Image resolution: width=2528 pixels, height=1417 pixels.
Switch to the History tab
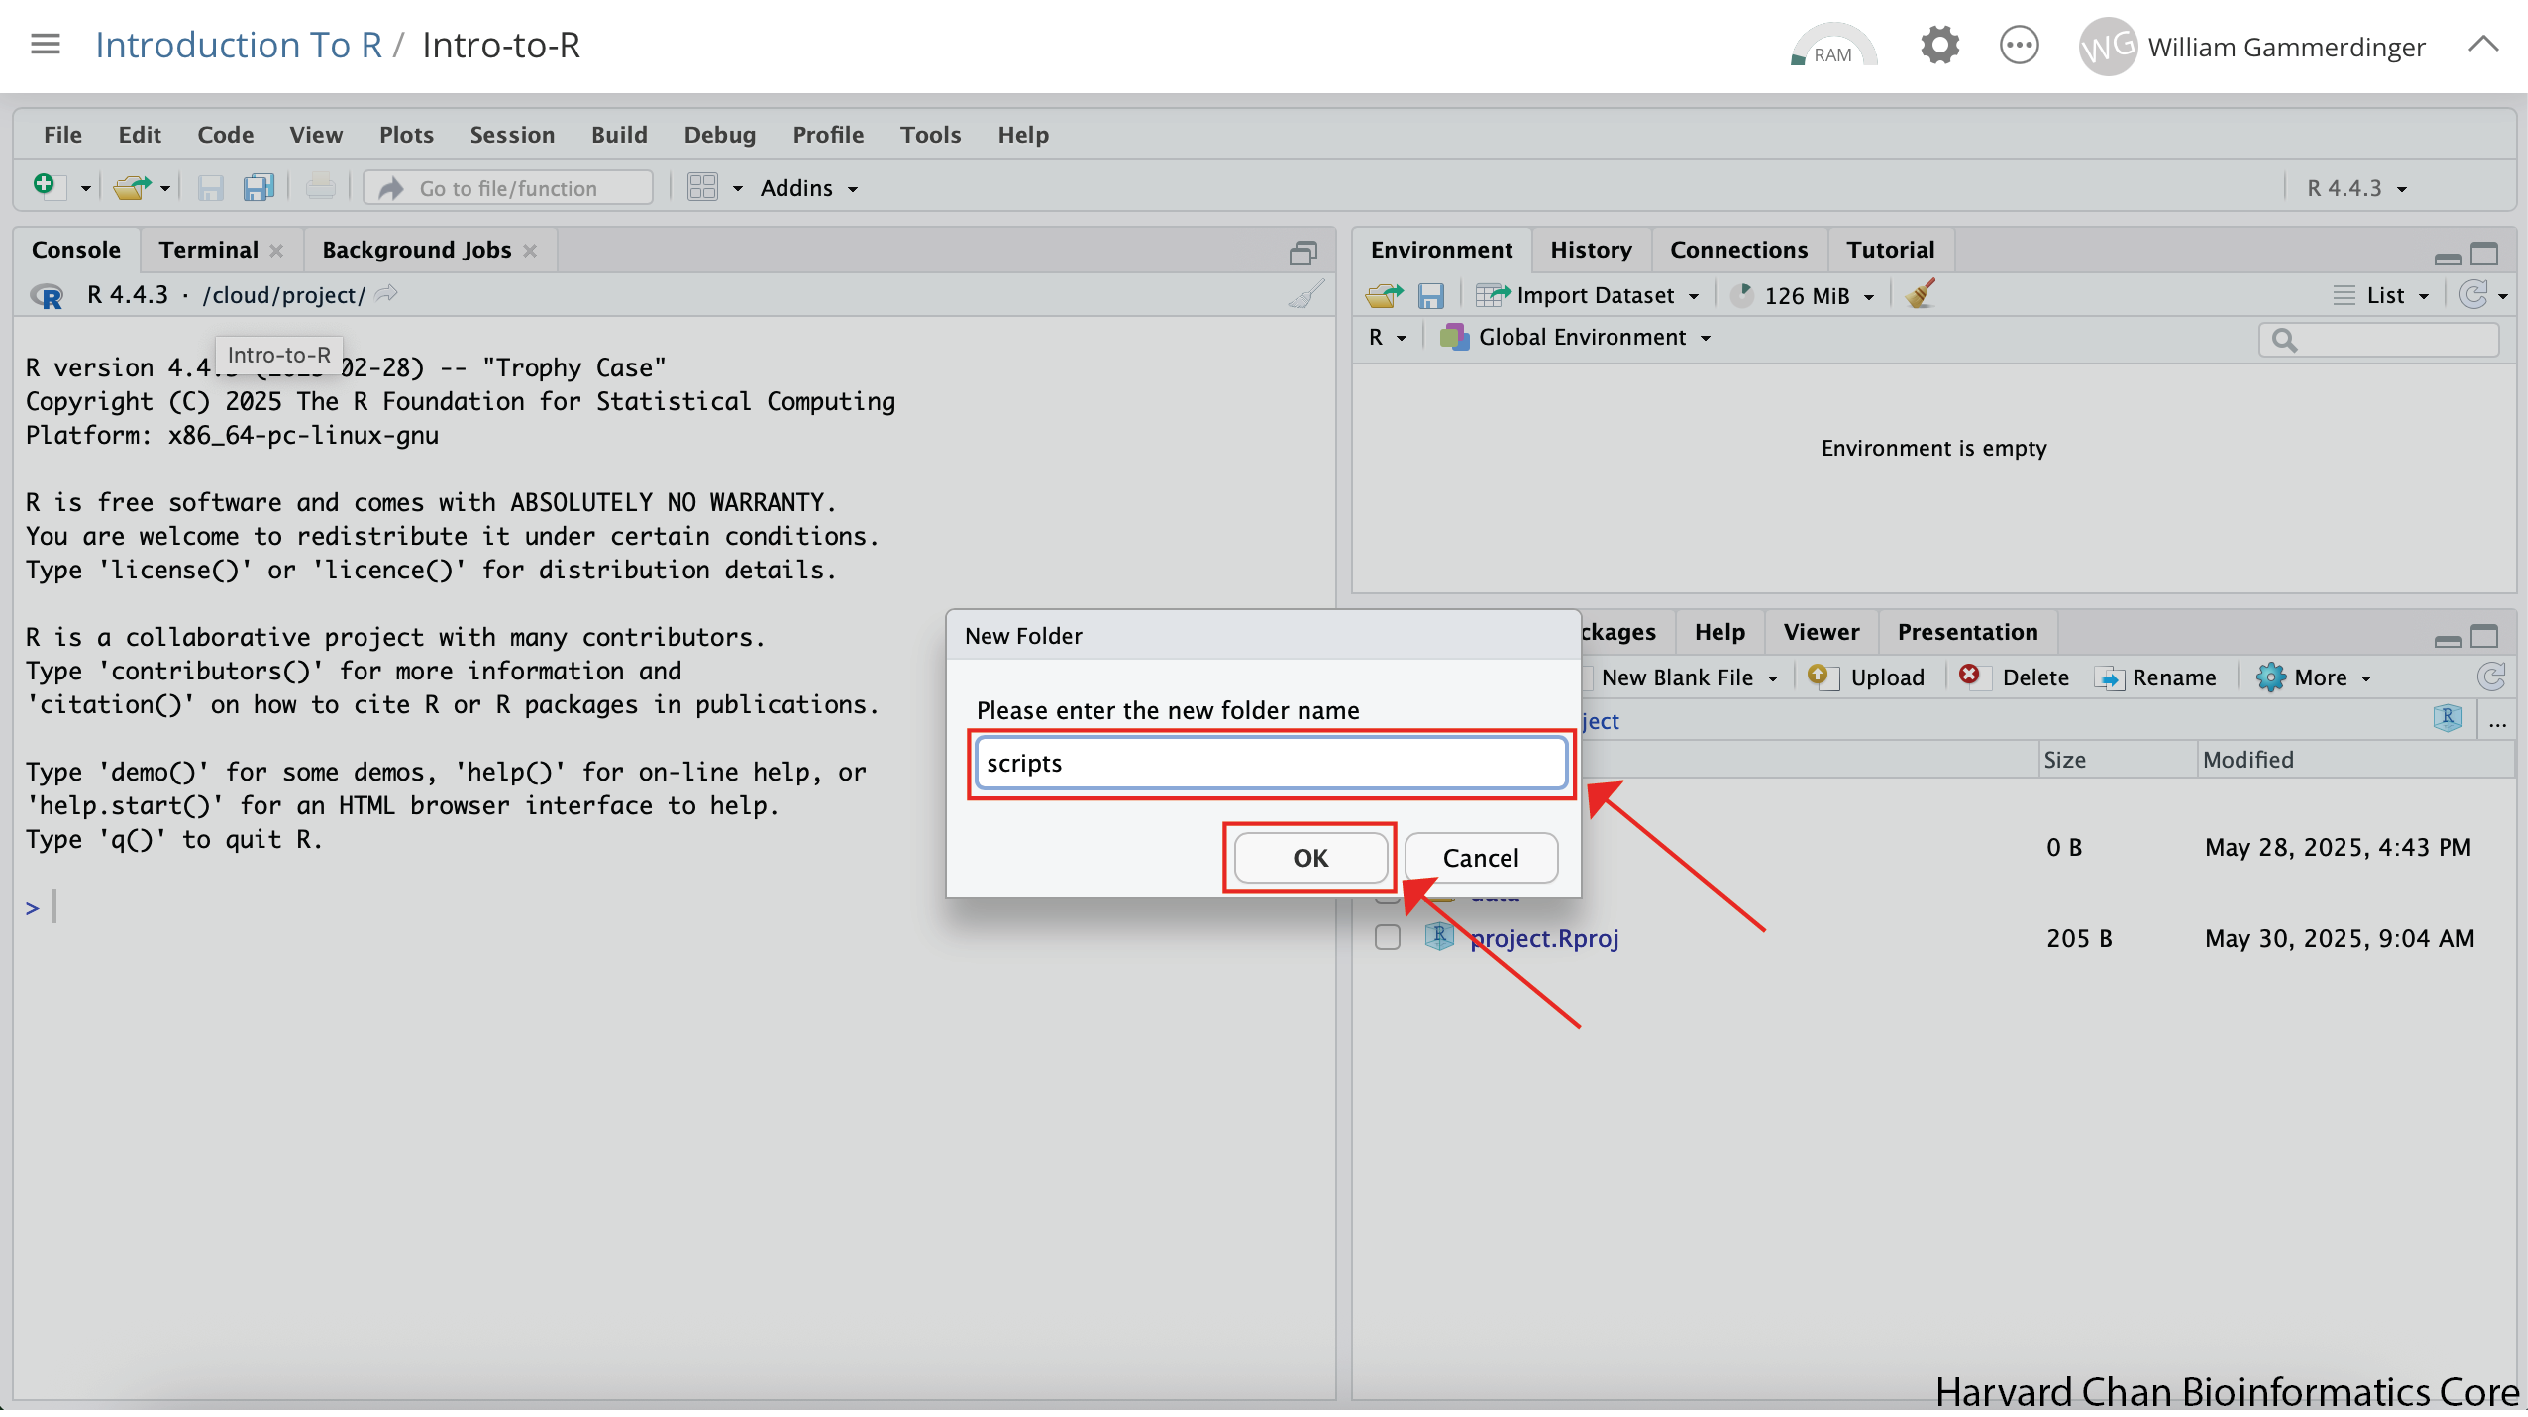click(x=1590, y=250)
